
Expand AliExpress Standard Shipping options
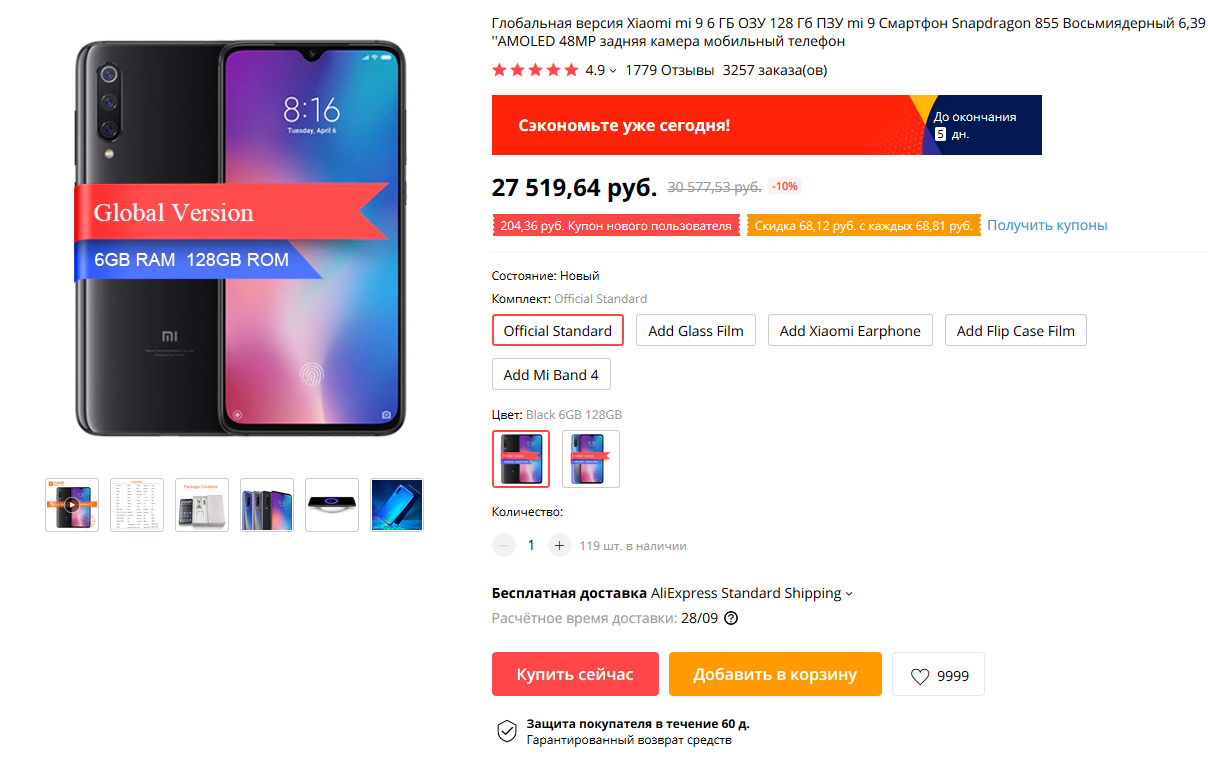click(849, 594)
